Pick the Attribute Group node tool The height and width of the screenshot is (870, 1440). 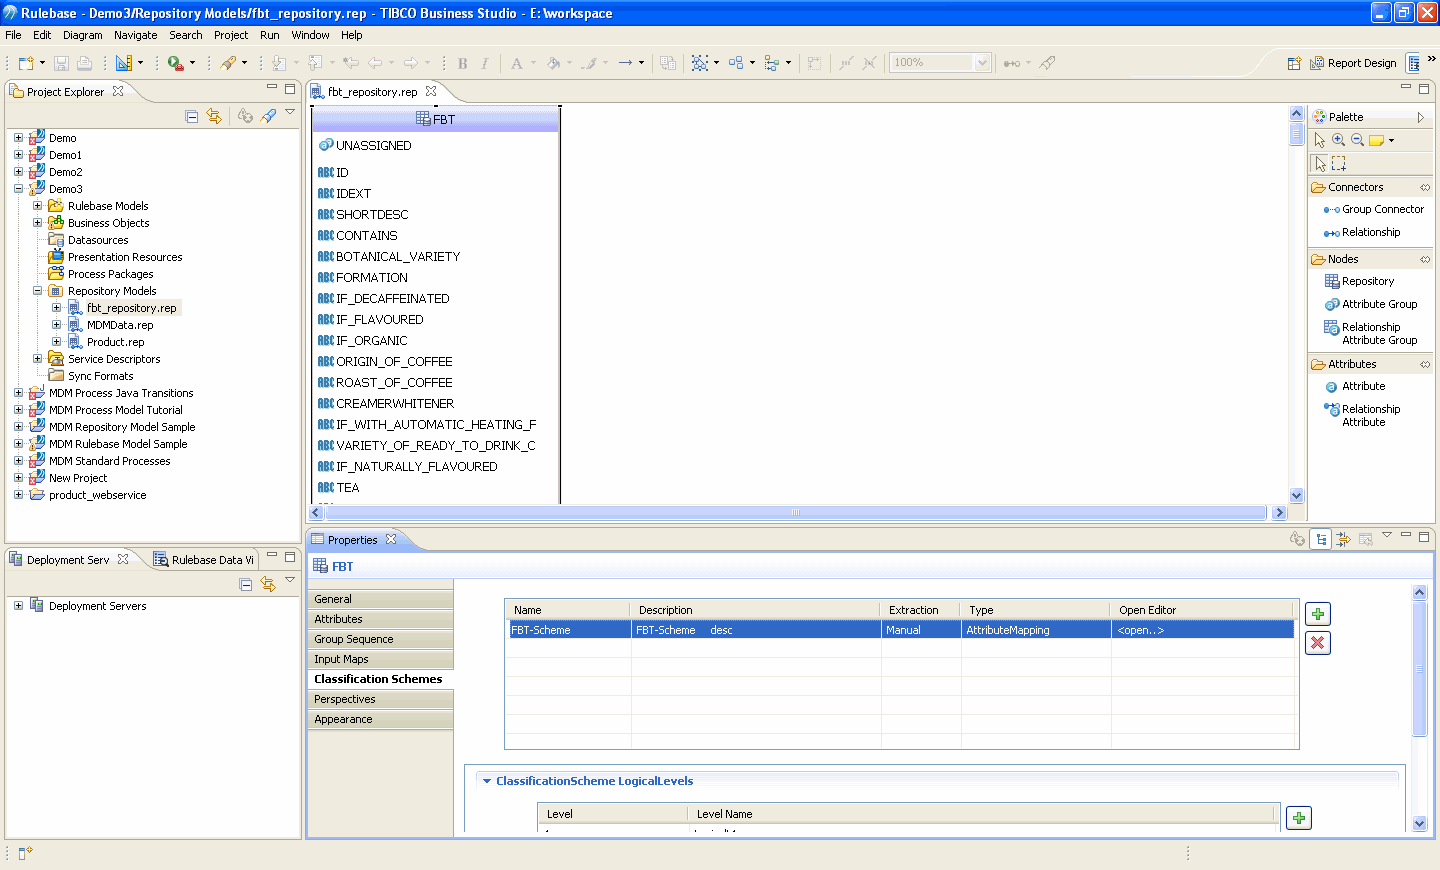(x=1371, y=304)
